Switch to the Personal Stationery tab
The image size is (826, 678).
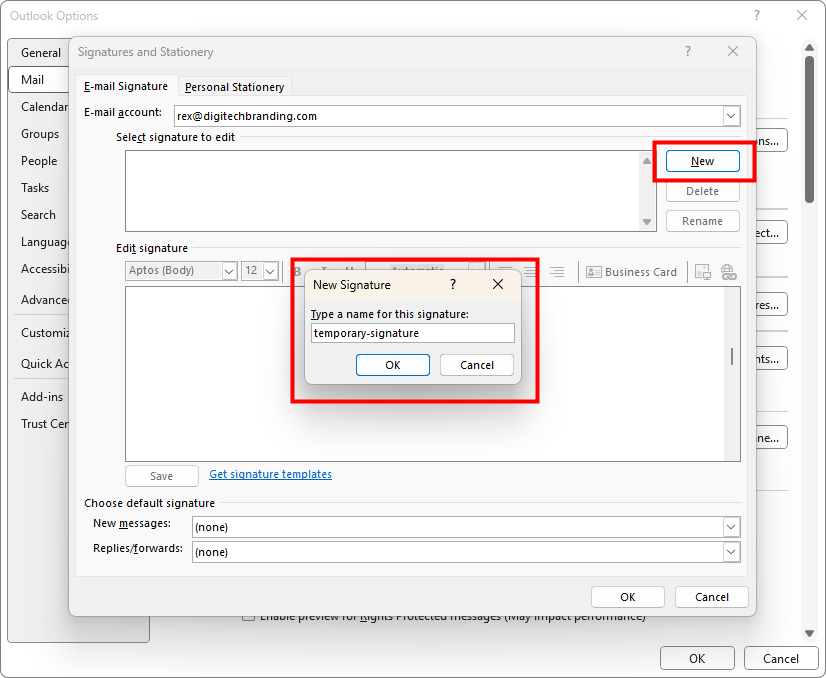click(235, 87)
